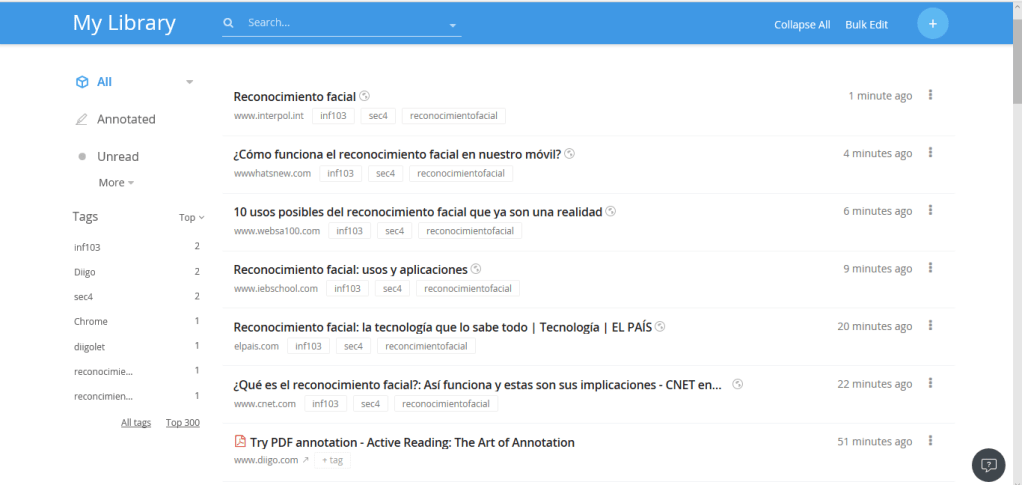Open the Top tags sorting dropdown
1022x485 pixels.
pyautogui.click(x=191, y=217)
